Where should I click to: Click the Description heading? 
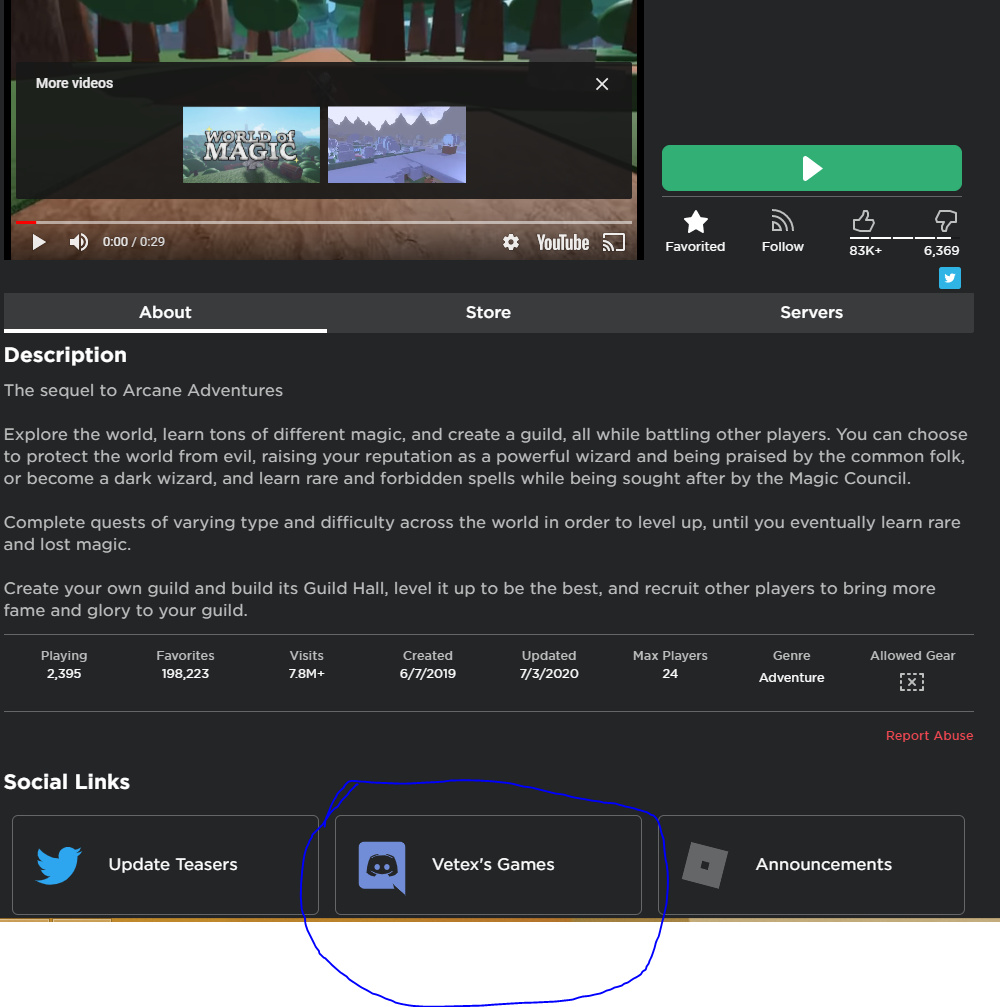[65, 355]
